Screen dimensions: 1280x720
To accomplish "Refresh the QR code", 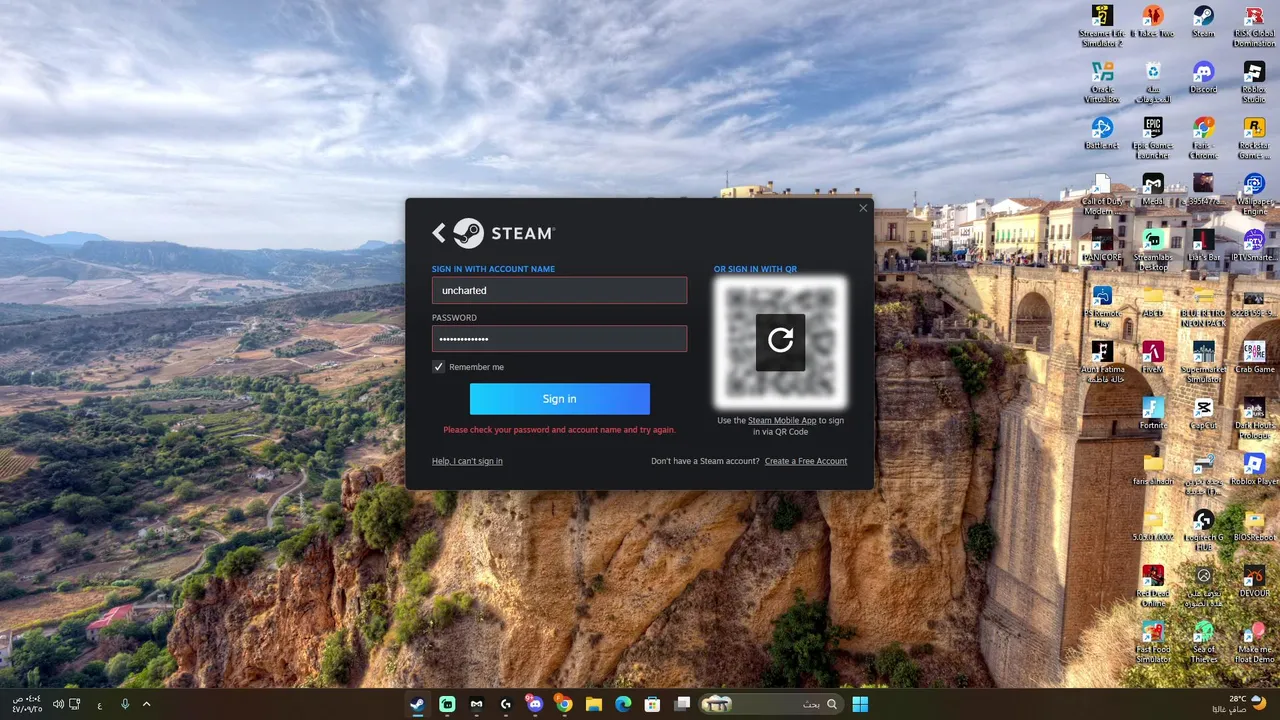I will tap(780, 341).
